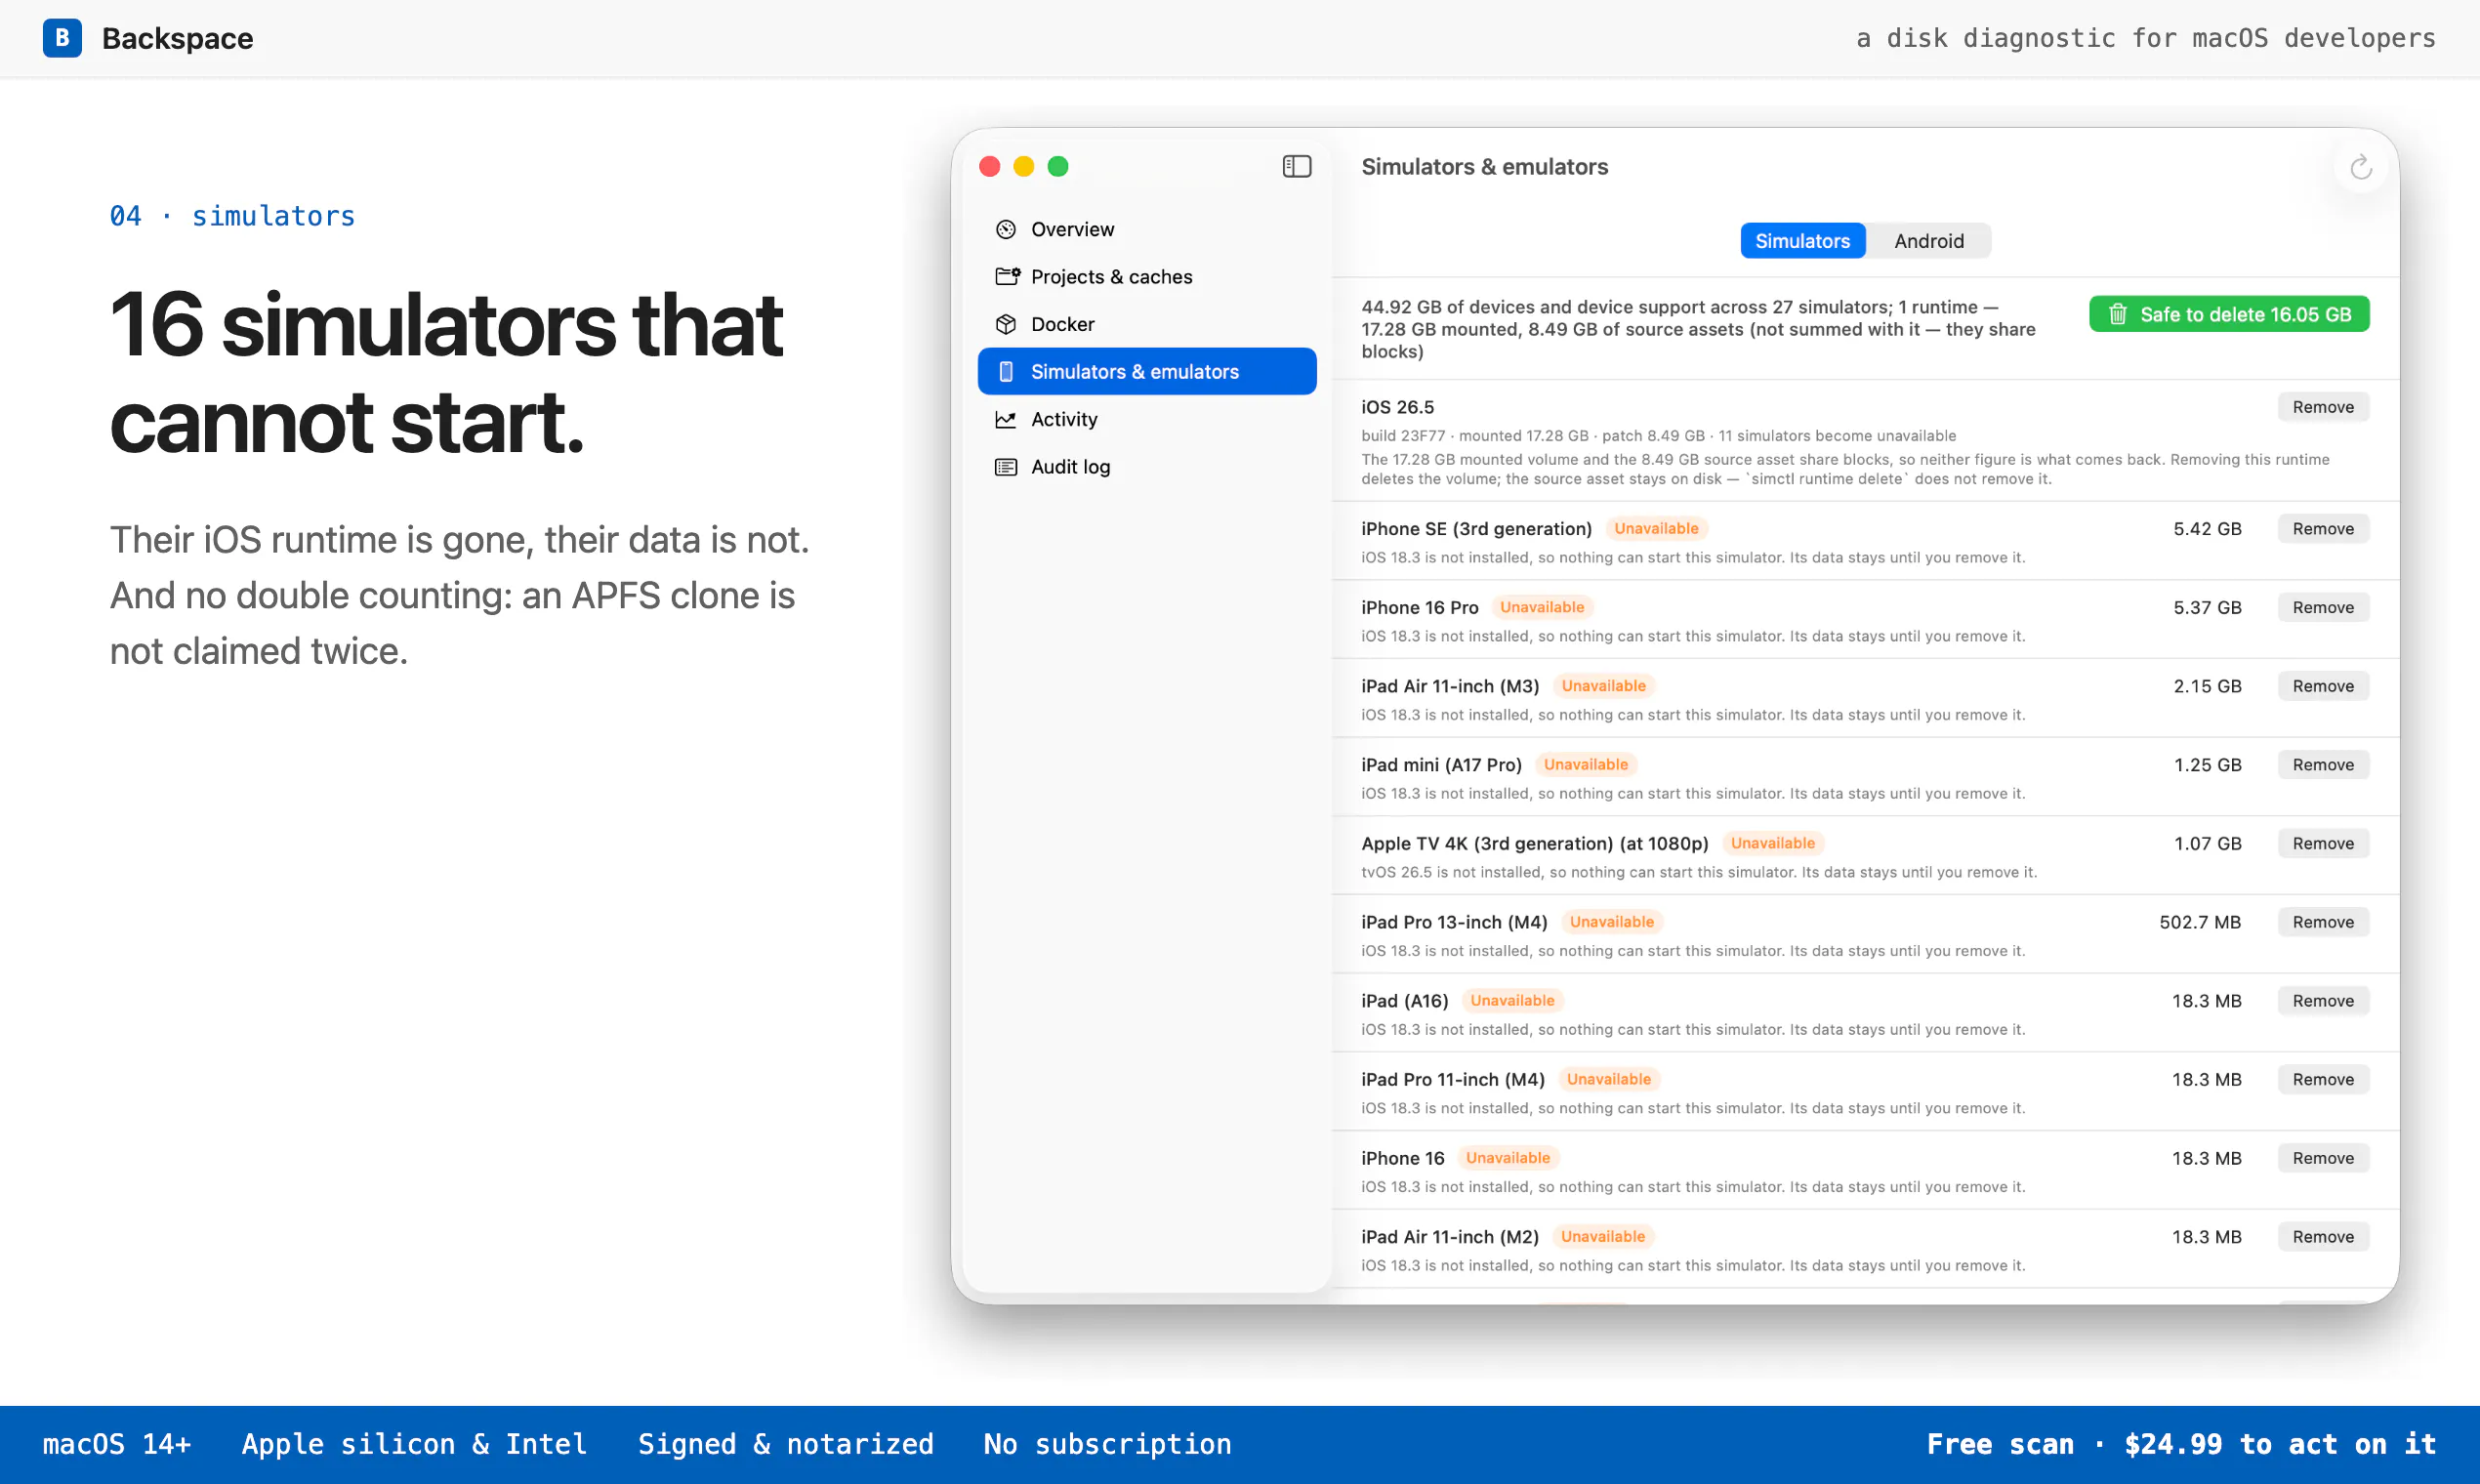The height and width of the screenshot is (1484, 2480).
Task: Click Safe to delete 16.05 GB button
Action: point(2229,314)
